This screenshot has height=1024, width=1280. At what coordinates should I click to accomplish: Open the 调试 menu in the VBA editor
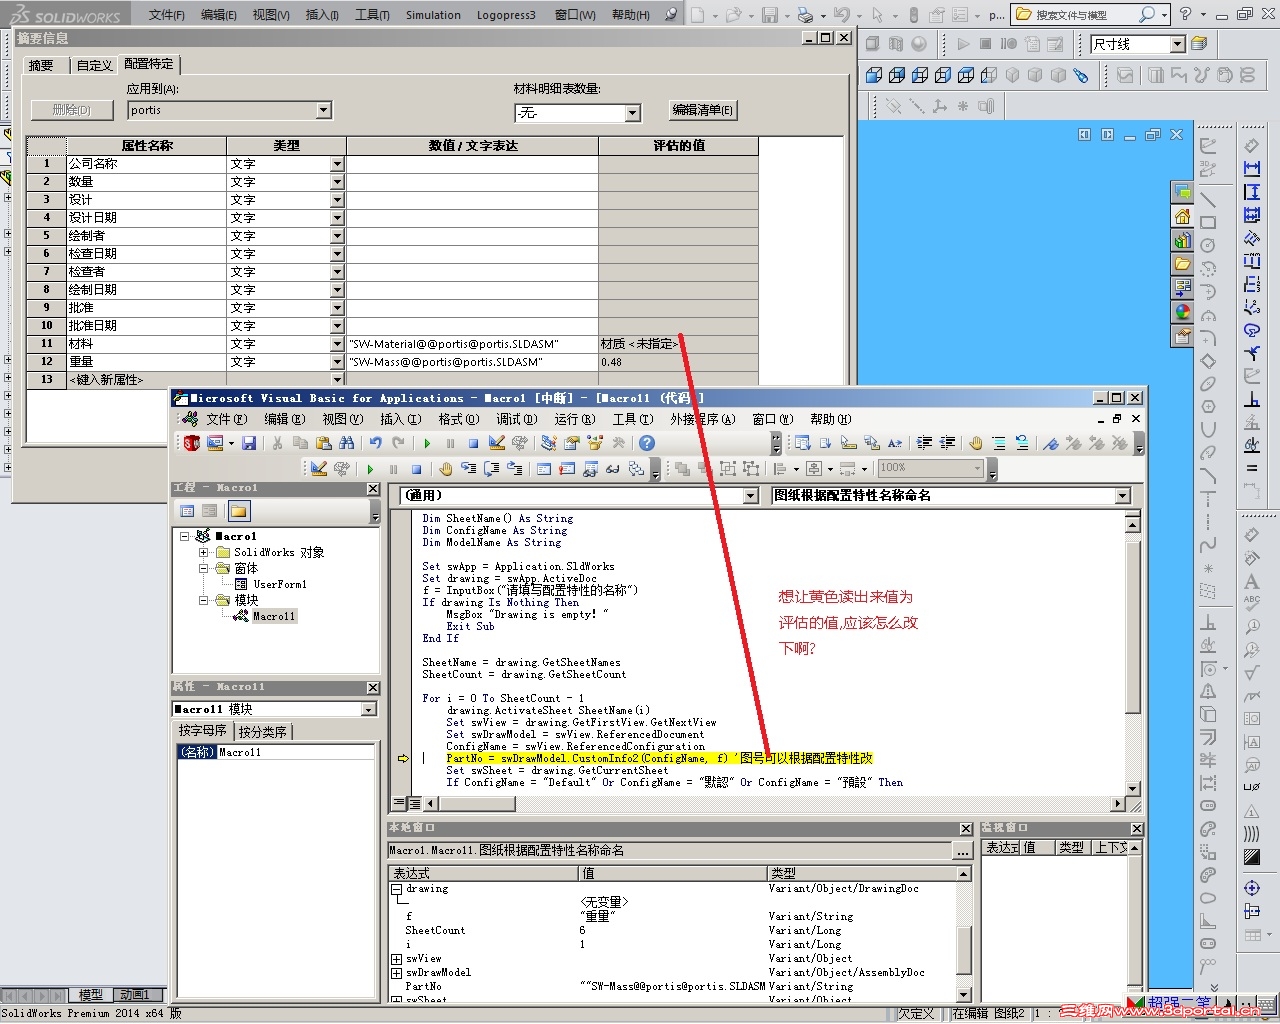516,419
